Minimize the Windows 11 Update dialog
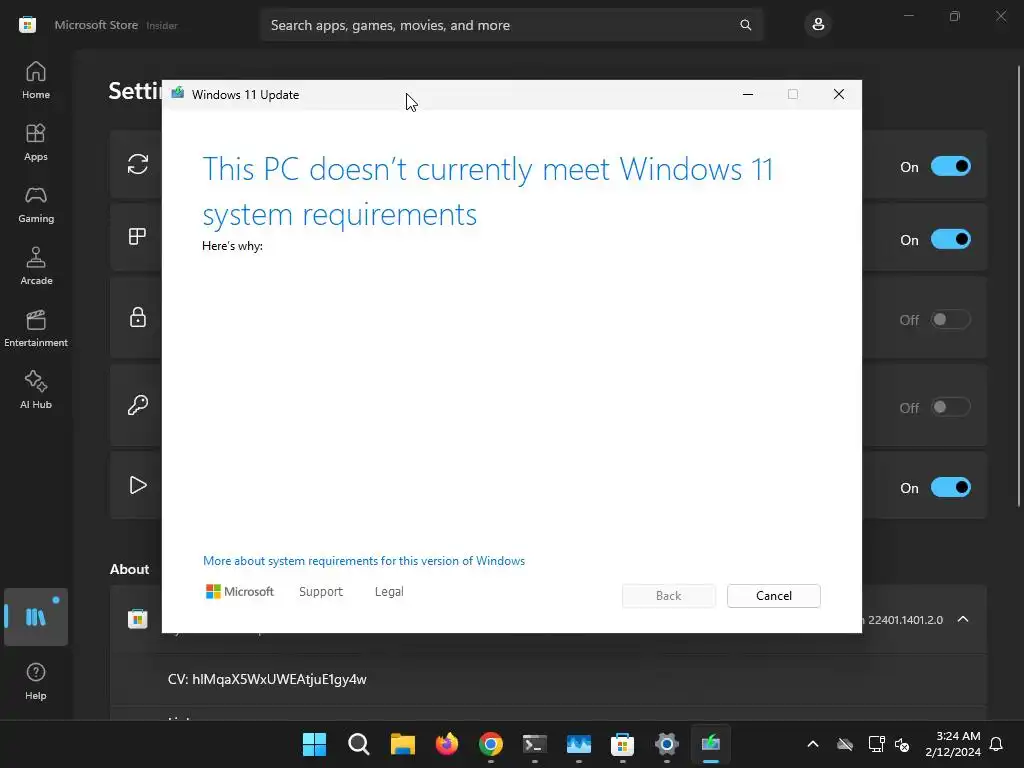Screen dimensions: 1024x768 coord(748,95)
